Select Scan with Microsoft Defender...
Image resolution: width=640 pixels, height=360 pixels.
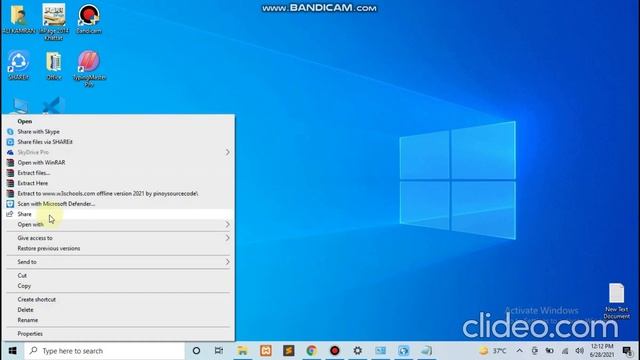pyautogui.click(x=118, y=204)
